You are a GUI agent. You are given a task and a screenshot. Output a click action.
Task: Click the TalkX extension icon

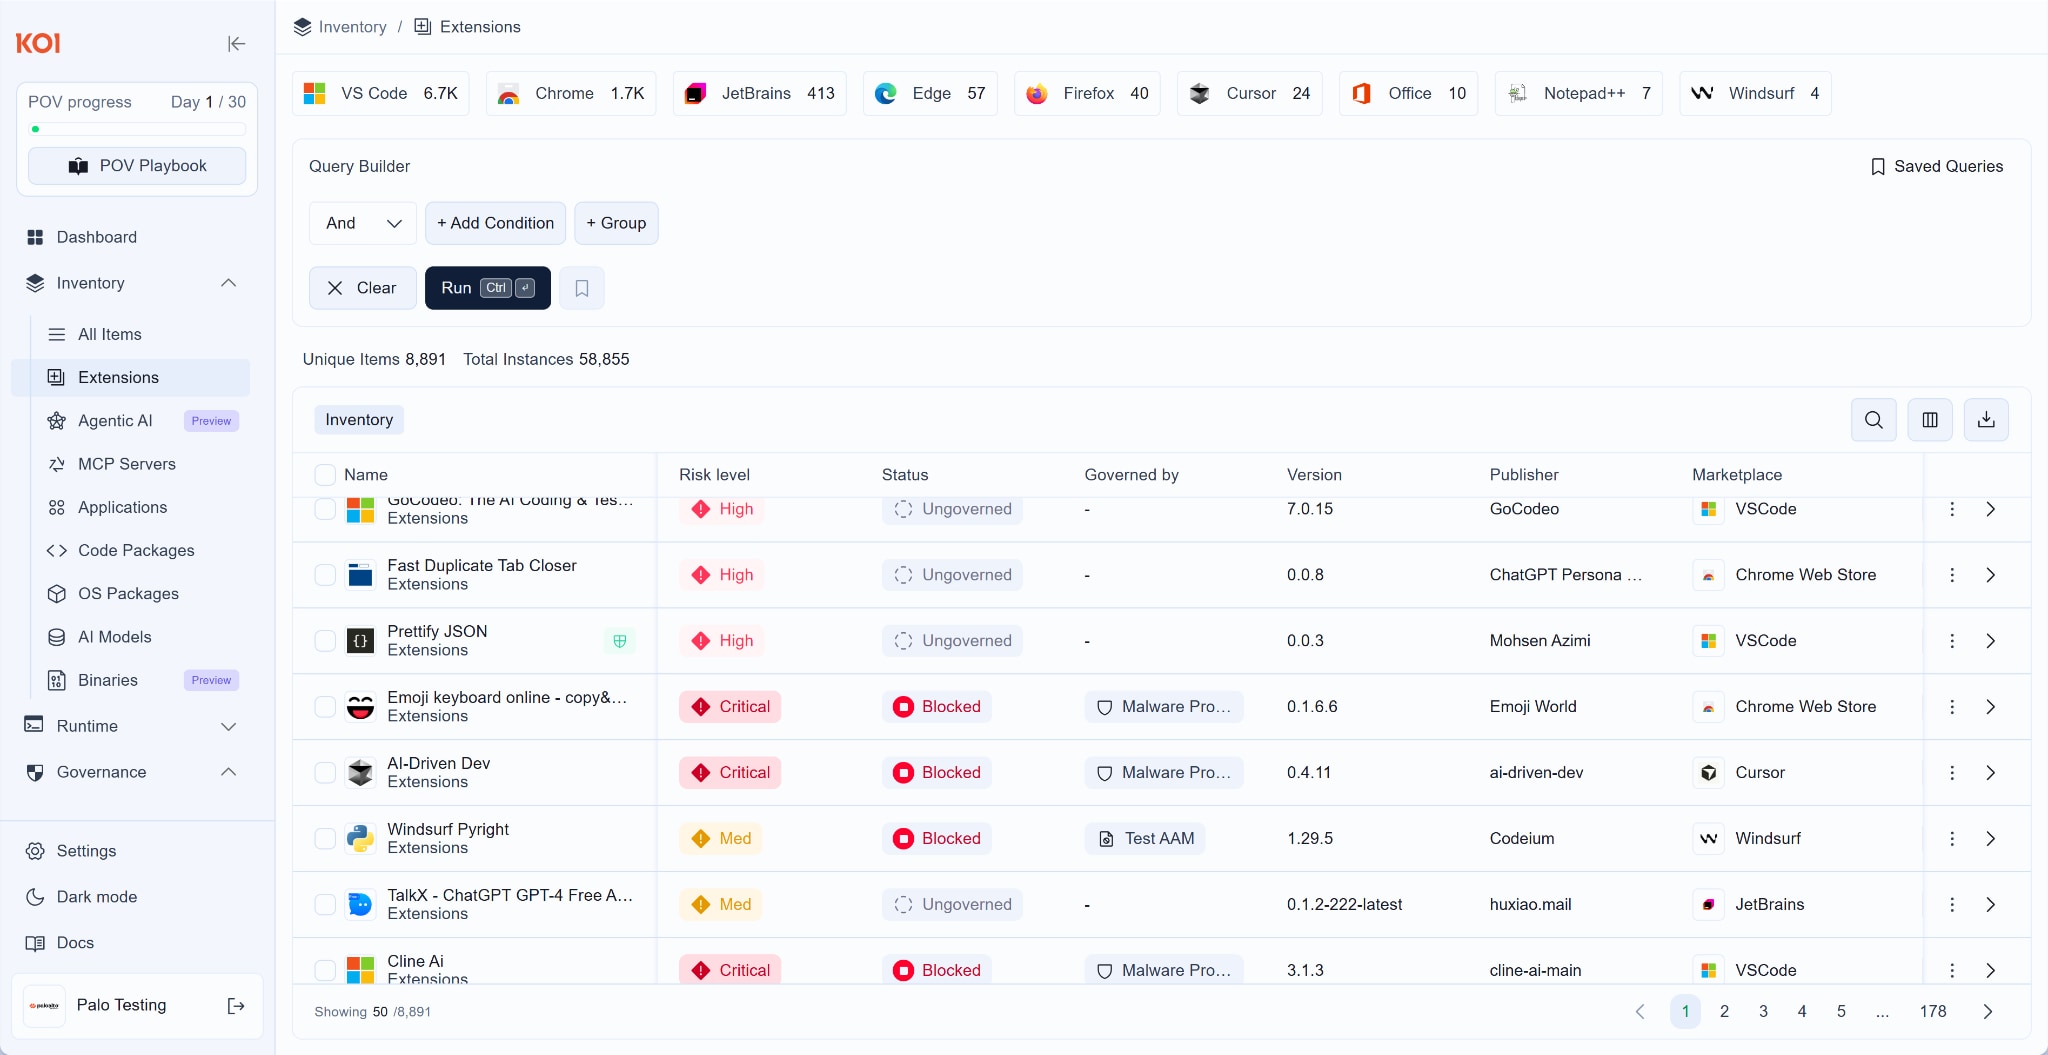click(x=360, y=905)
